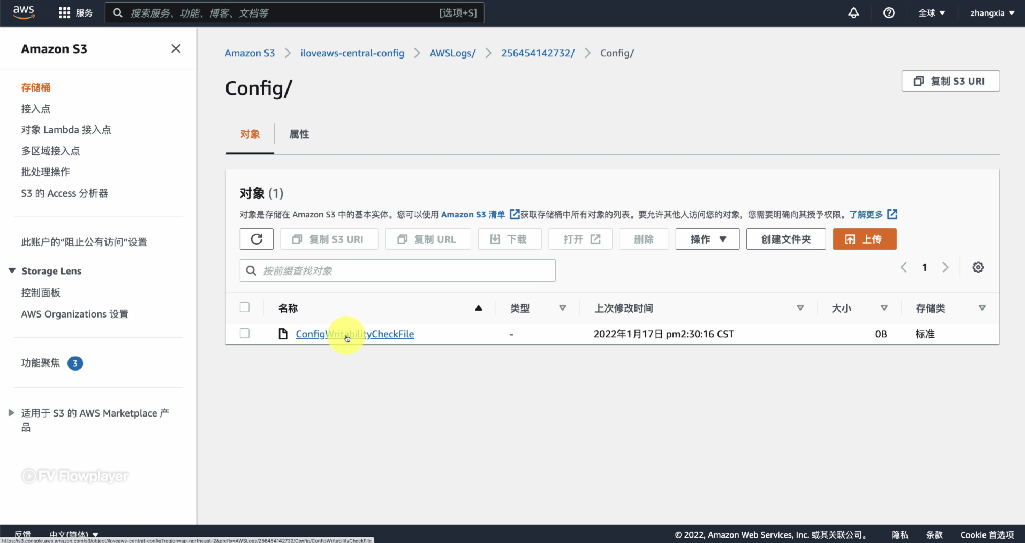
Task: Open the 中文(简体) language selector
Action: [x=74, y=535]
